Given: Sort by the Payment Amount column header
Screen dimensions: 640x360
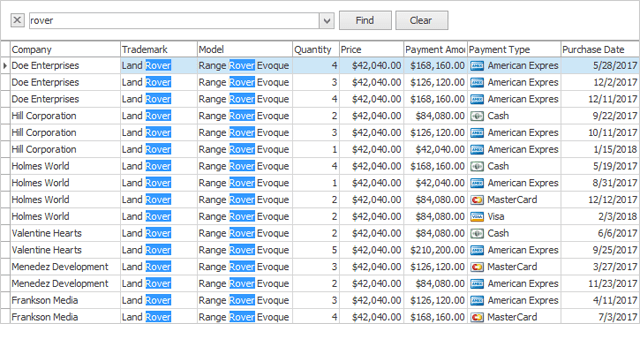Looking at the screenshot, I should [x=435, y=49].
